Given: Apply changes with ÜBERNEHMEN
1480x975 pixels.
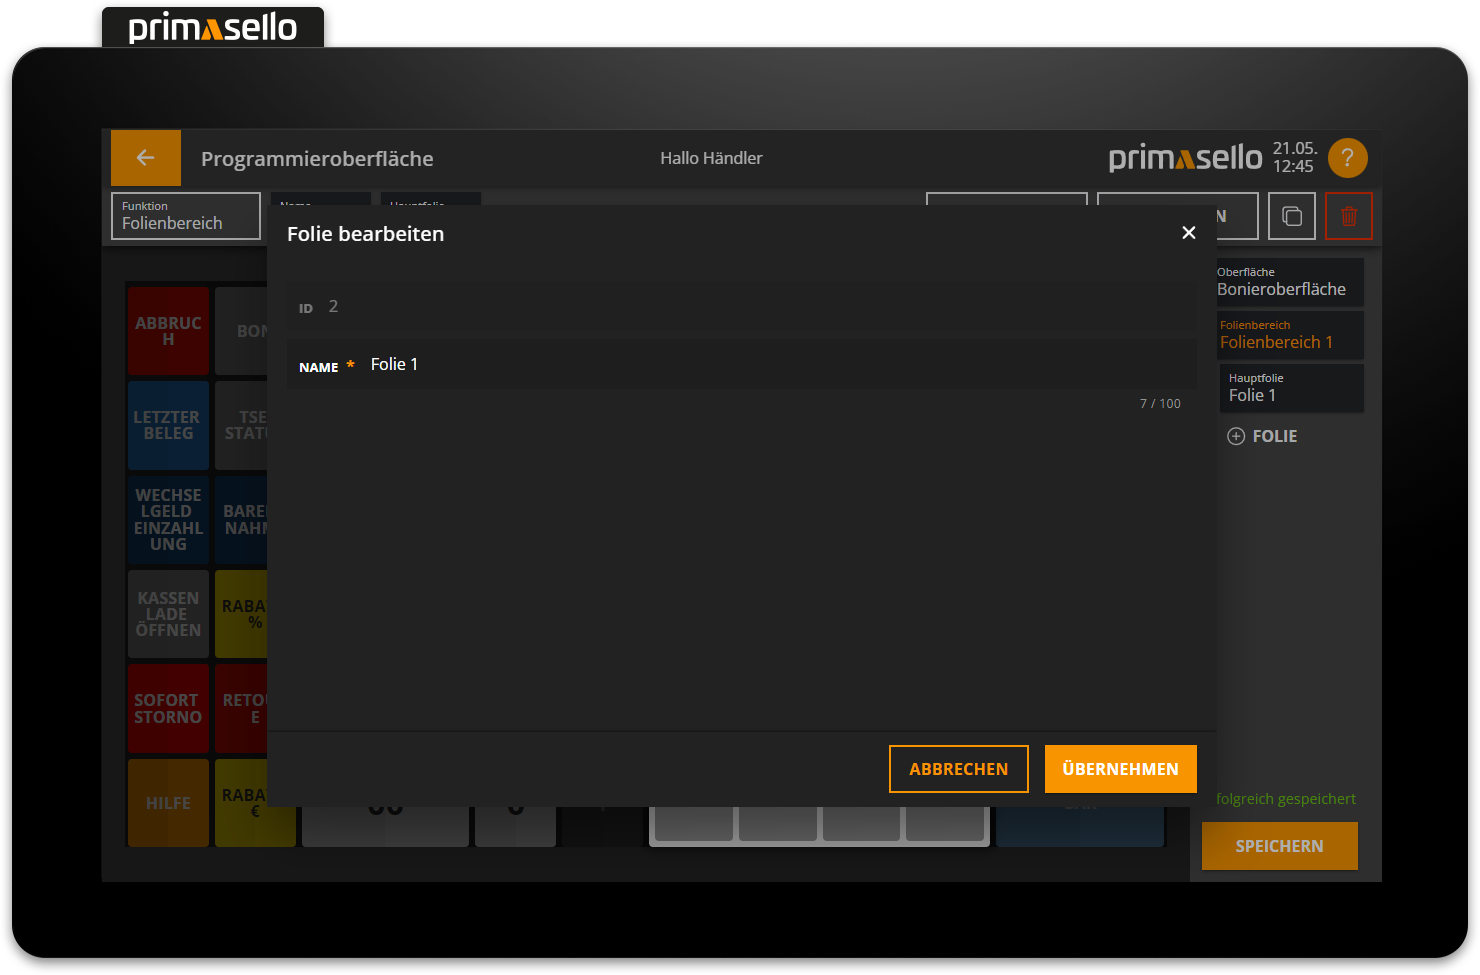Looking at the screenshot, I should 1120,769.
